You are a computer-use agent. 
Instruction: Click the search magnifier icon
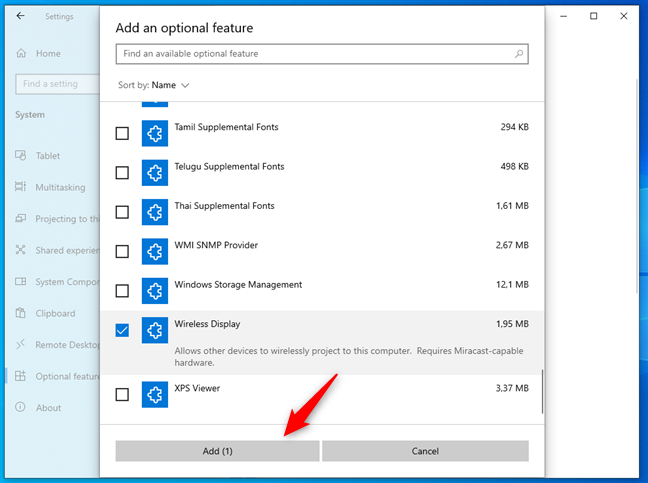519,54
